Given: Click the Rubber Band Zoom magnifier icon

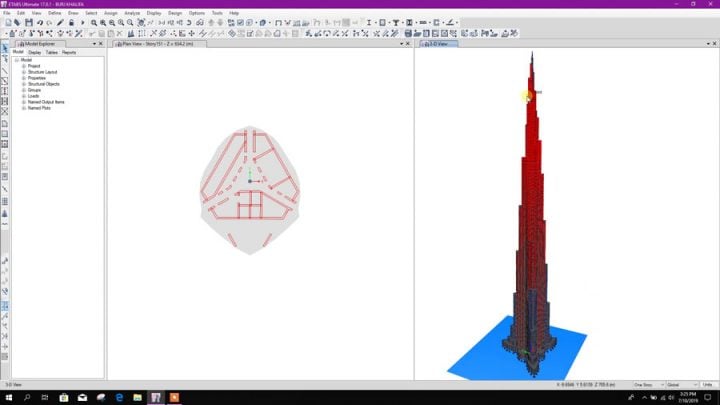Looking at the screenshot, I should pos(94,22).
